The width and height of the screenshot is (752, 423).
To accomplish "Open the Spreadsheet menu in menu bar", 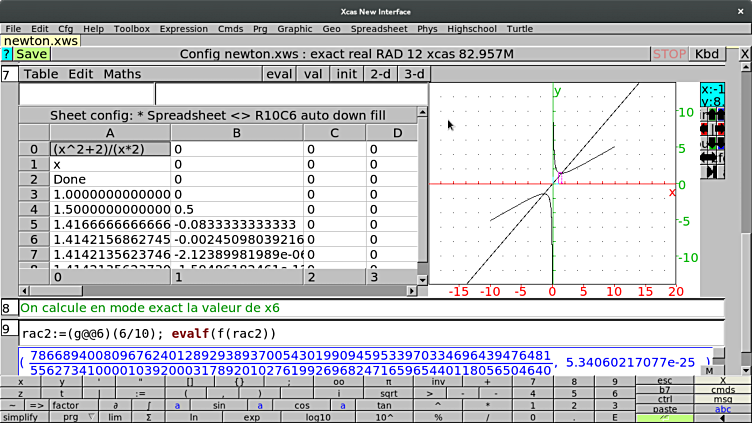I will click(x=379, y=29).
